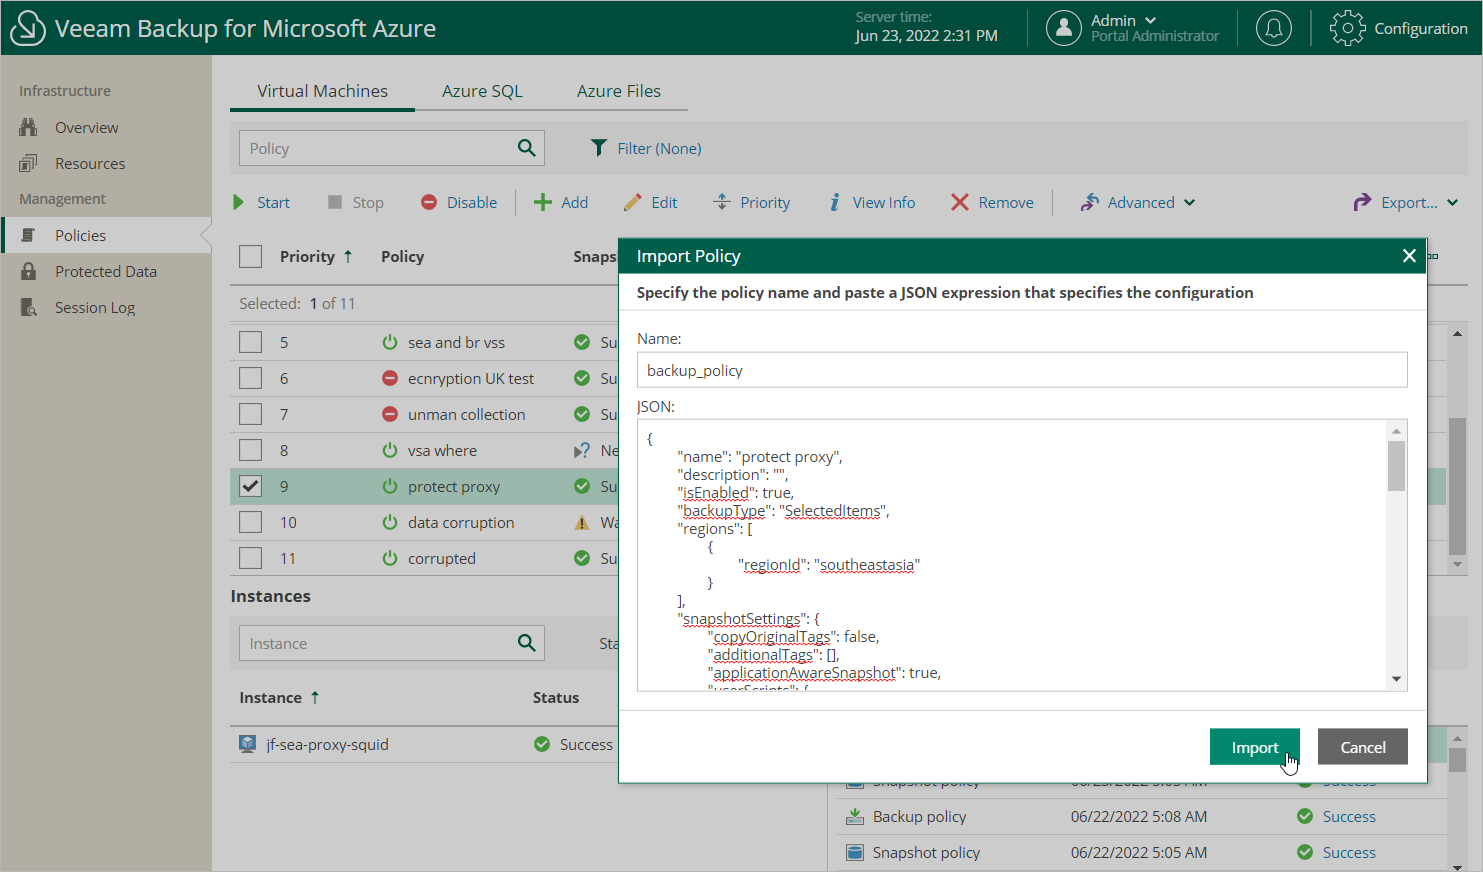1483x872 pixels.
Task: Check the box for policy 'sea and br vss'
Action: point(251,342)
